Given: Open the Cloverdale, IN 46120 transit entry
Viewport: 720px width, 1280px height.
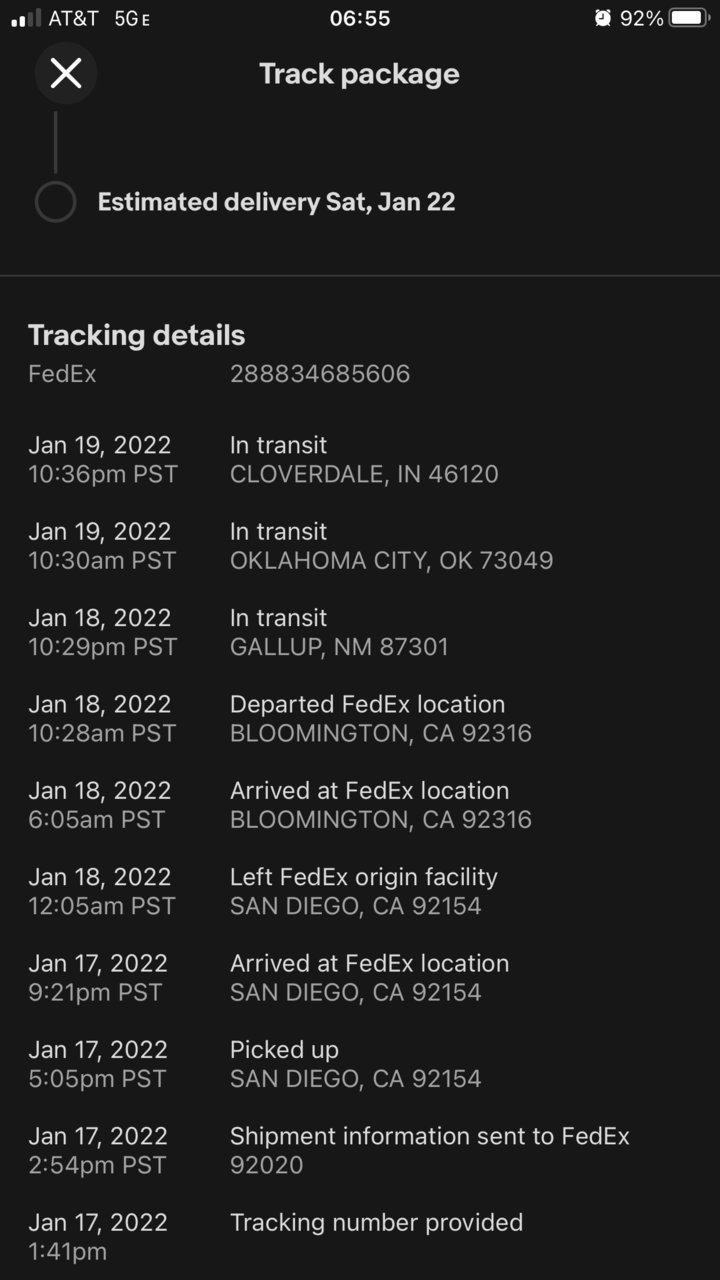Looking at the screenshot, I should point(360,459).
